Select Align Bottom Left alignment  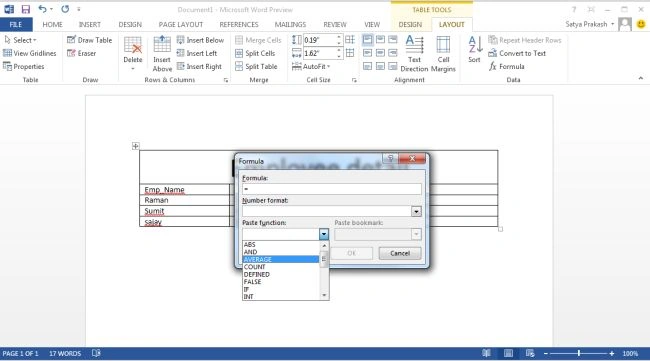pos(367,66)
